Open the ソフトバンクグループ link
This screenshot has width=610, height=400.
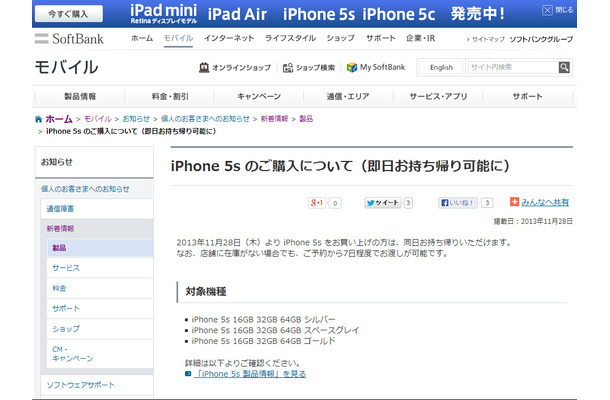pyautogui.click(x=541, y=39)
